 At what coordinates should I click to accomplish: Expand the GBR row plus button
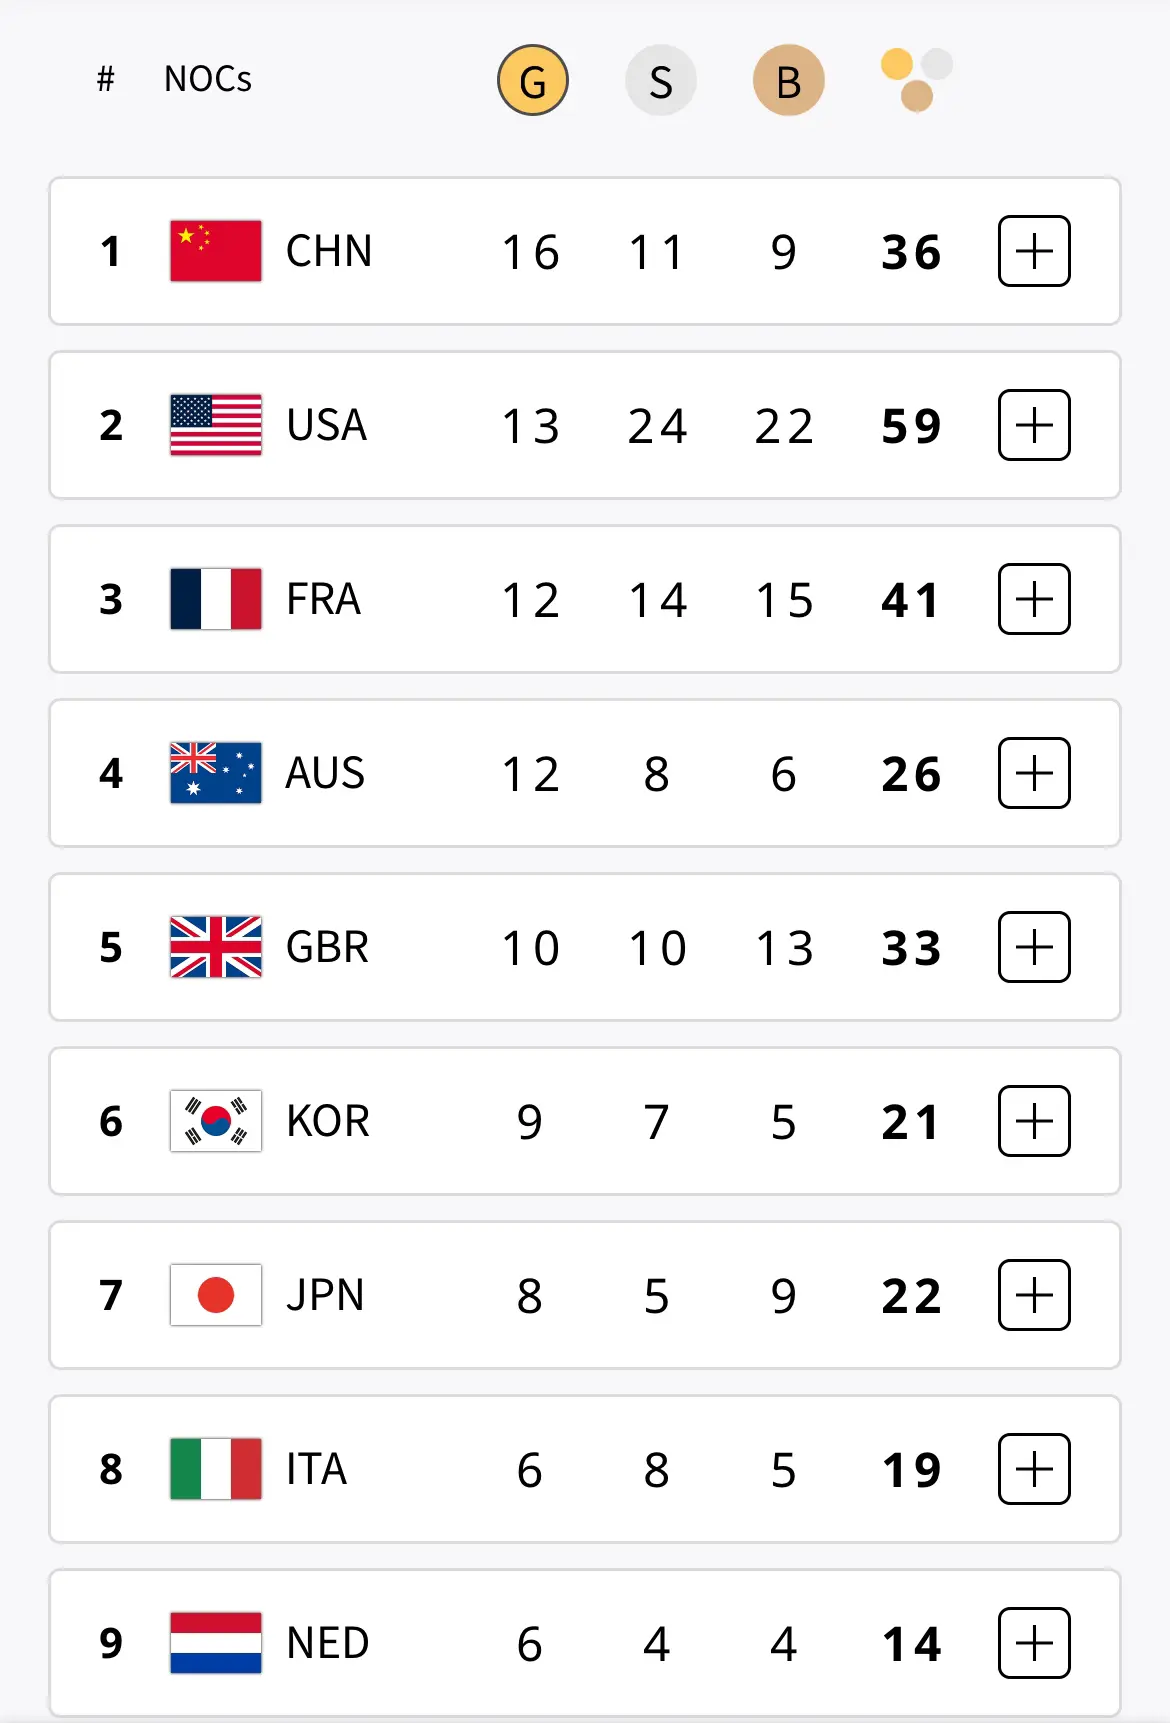pyautogui.click(x=1034, y=947)
